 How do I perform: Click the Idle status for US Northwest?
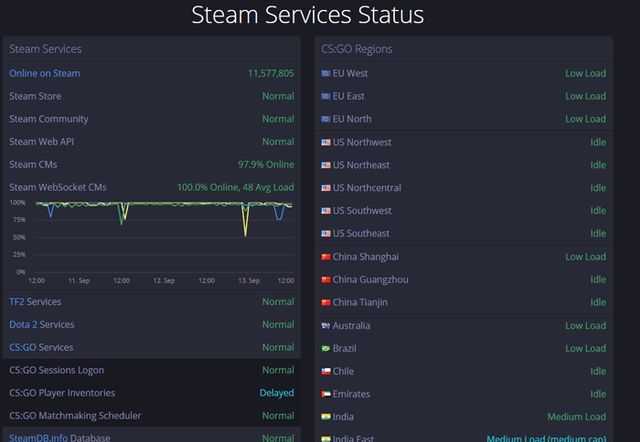point(598,142)
